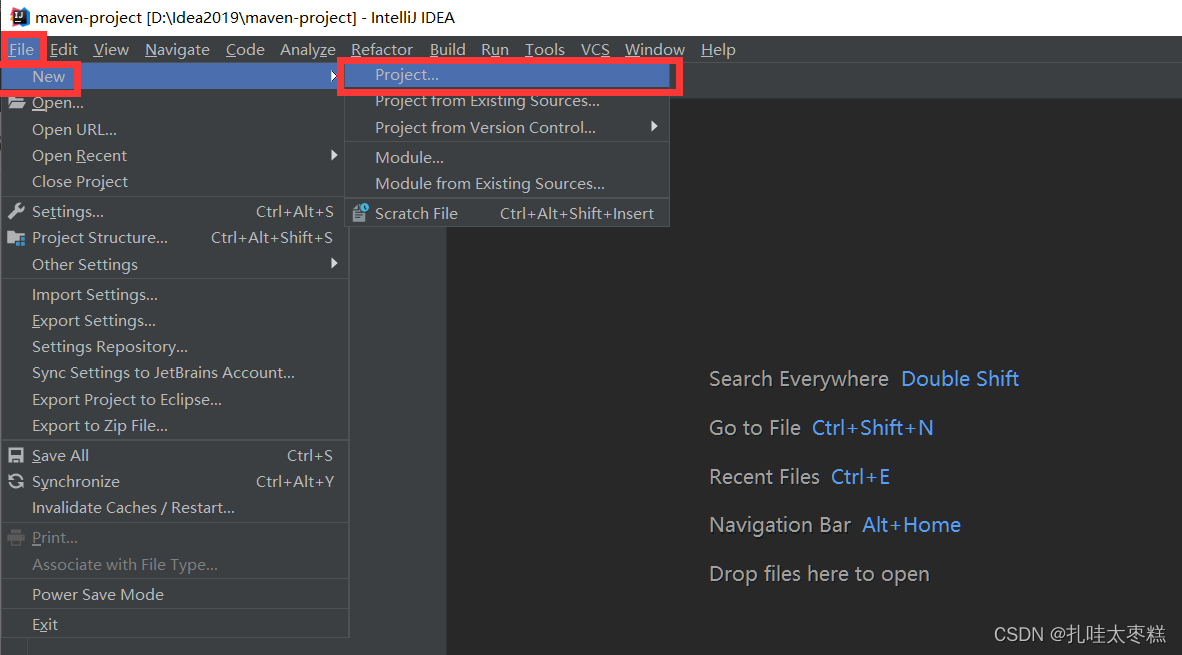The width and height of the screenshot is (1182, 655).
Task: Open the View menu
Action: coord(111,50)
